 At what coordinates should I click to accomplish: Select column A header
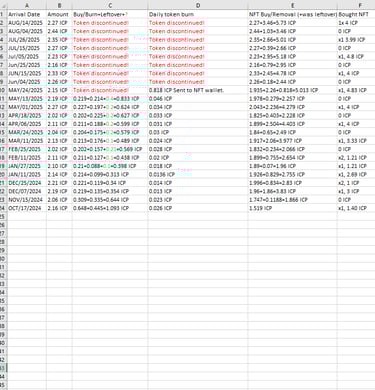tap(27, 5)
